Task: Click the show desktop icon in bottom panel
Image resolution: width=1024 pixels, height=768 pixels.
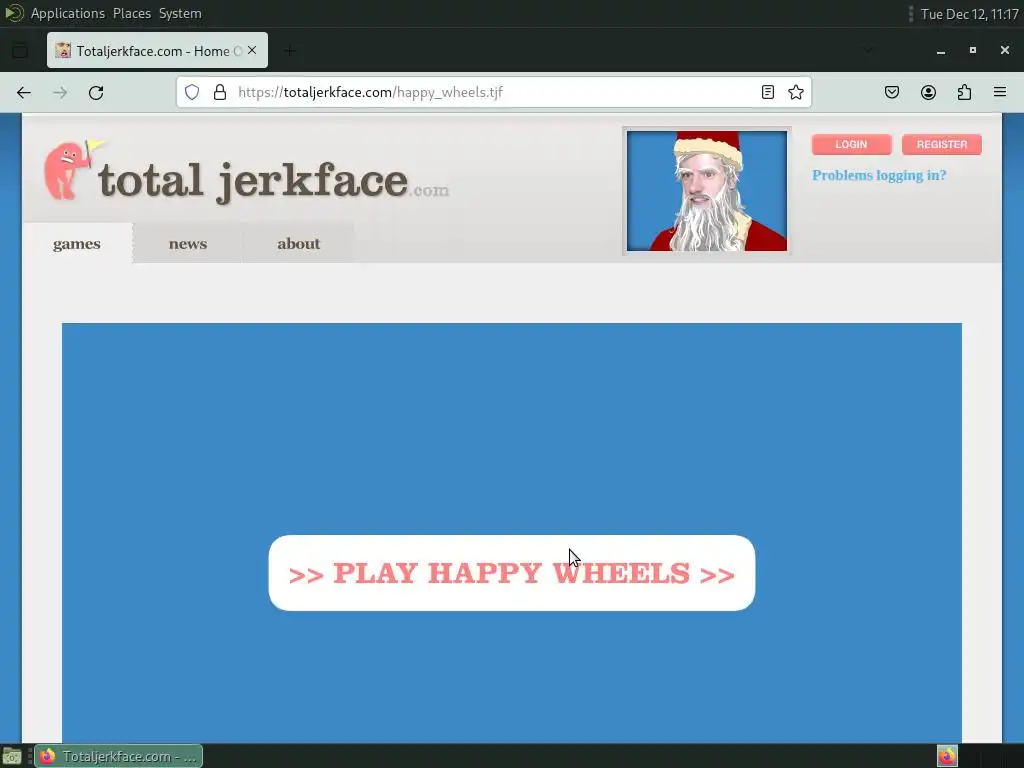Action: click(x=12, y=756)
